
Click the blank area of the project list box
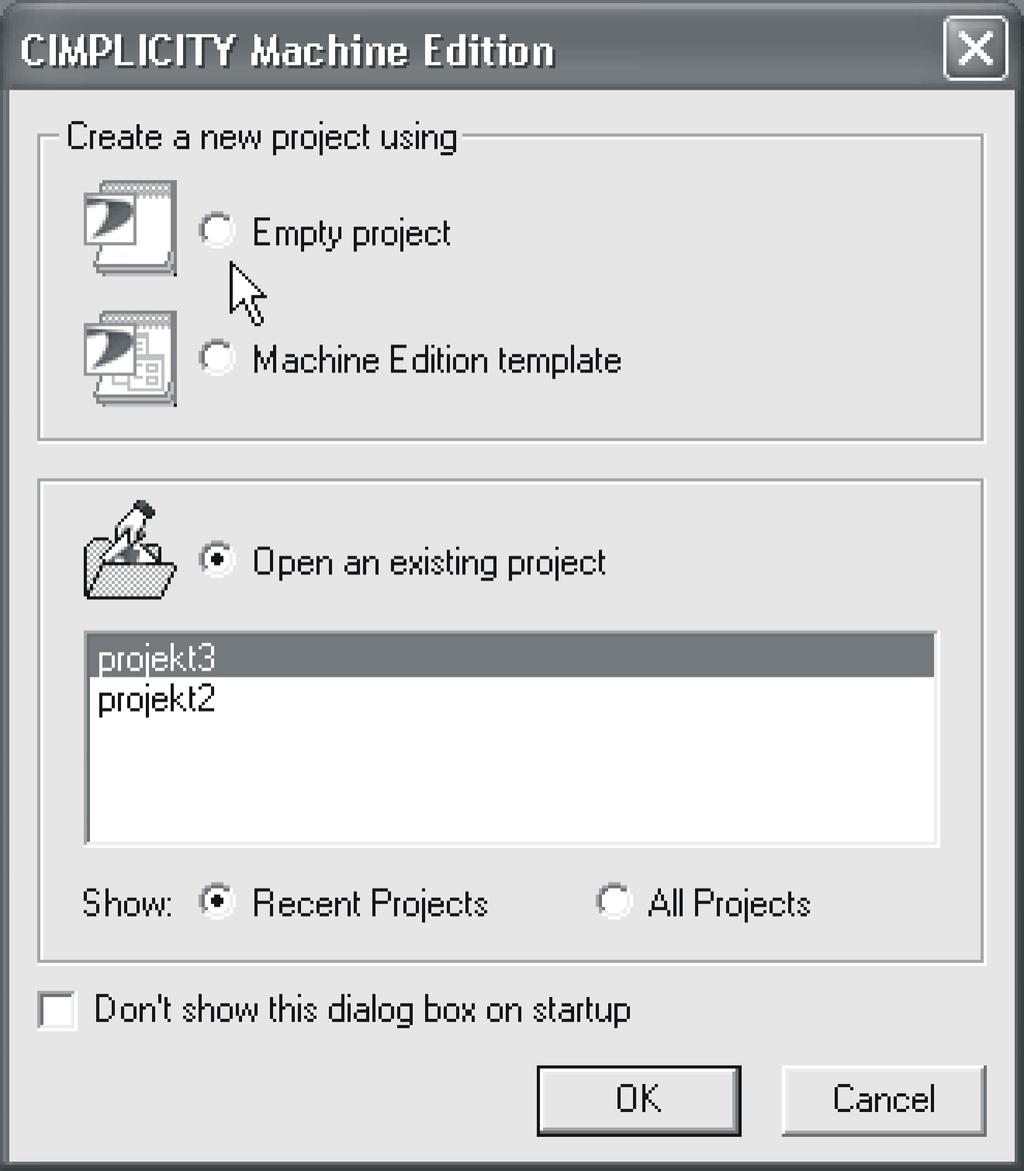512,780
